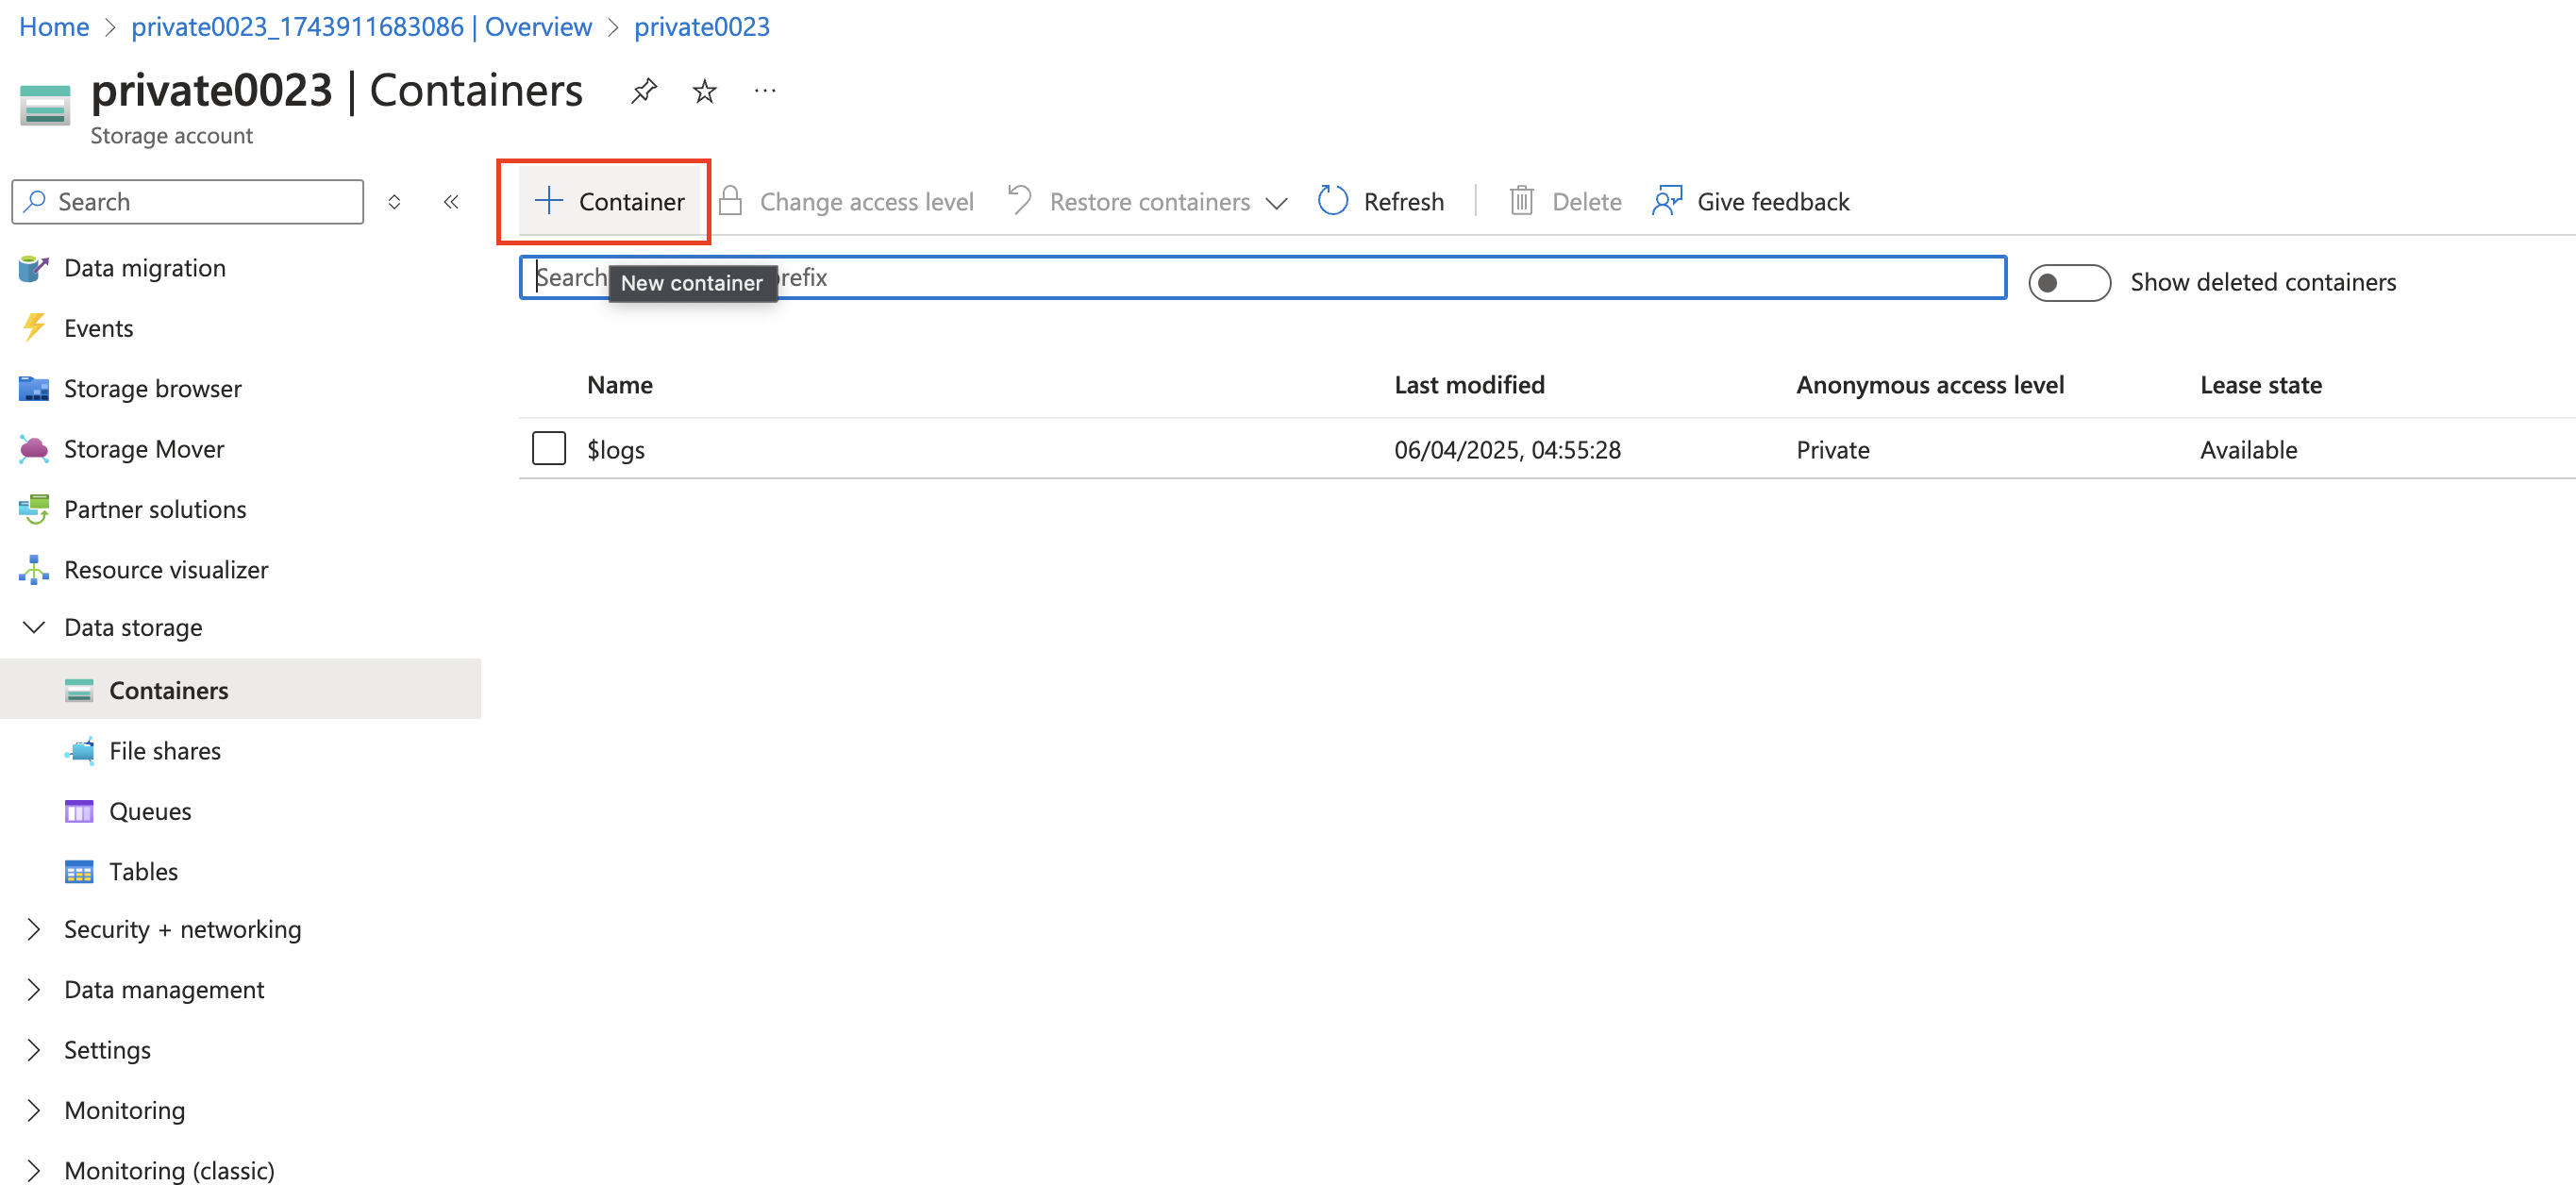This screenshot has height=1185, width=2576.
Task: Click Change access level text
Action: 866,202
